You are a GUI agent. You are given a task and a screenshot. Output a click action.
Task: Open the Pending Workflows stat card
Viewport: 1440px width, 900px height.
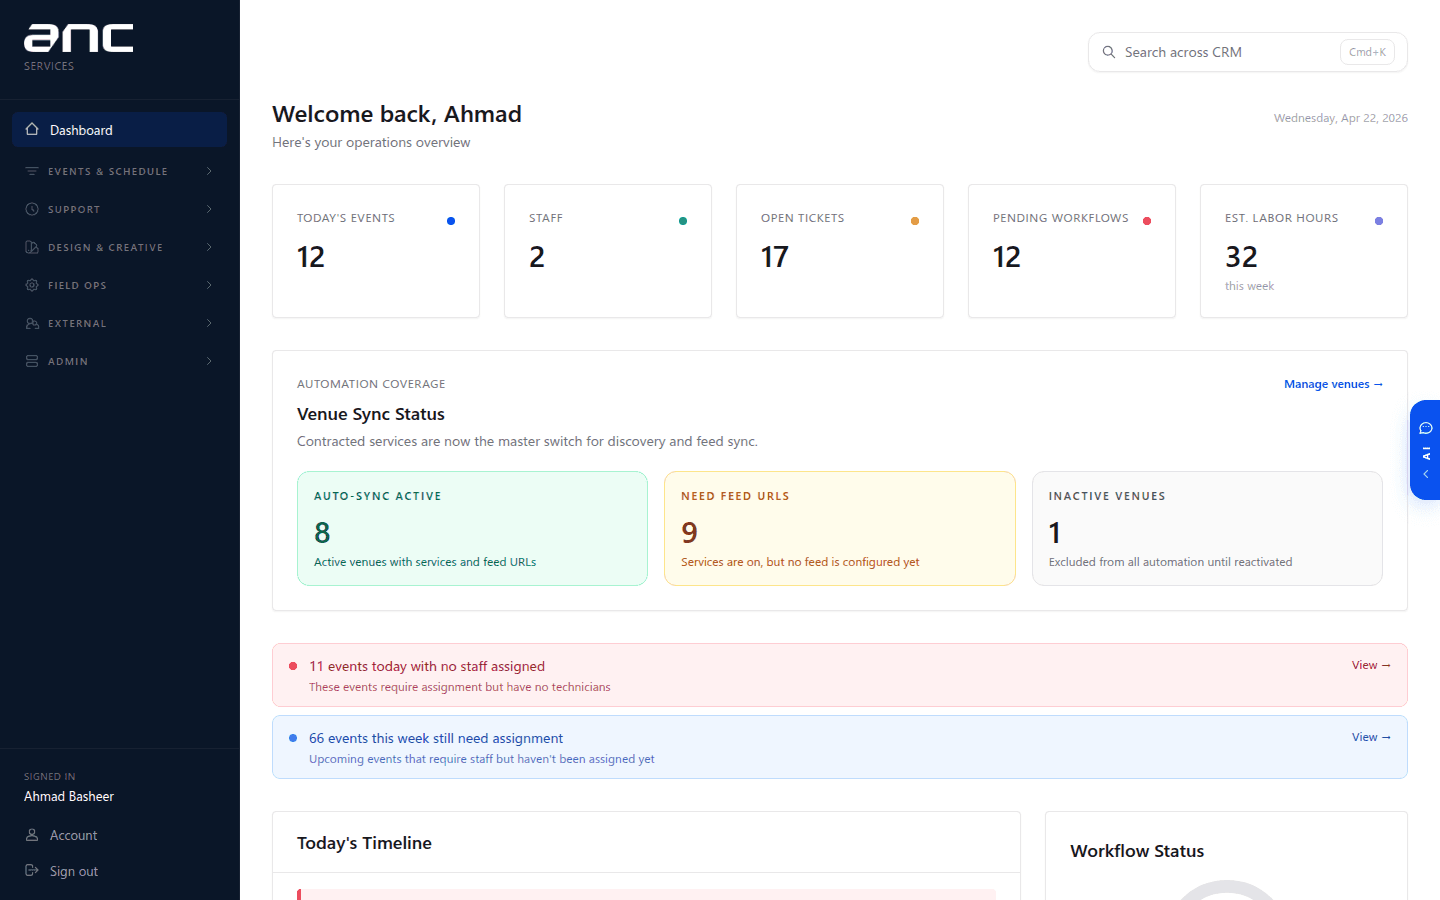coord(1072,251)
